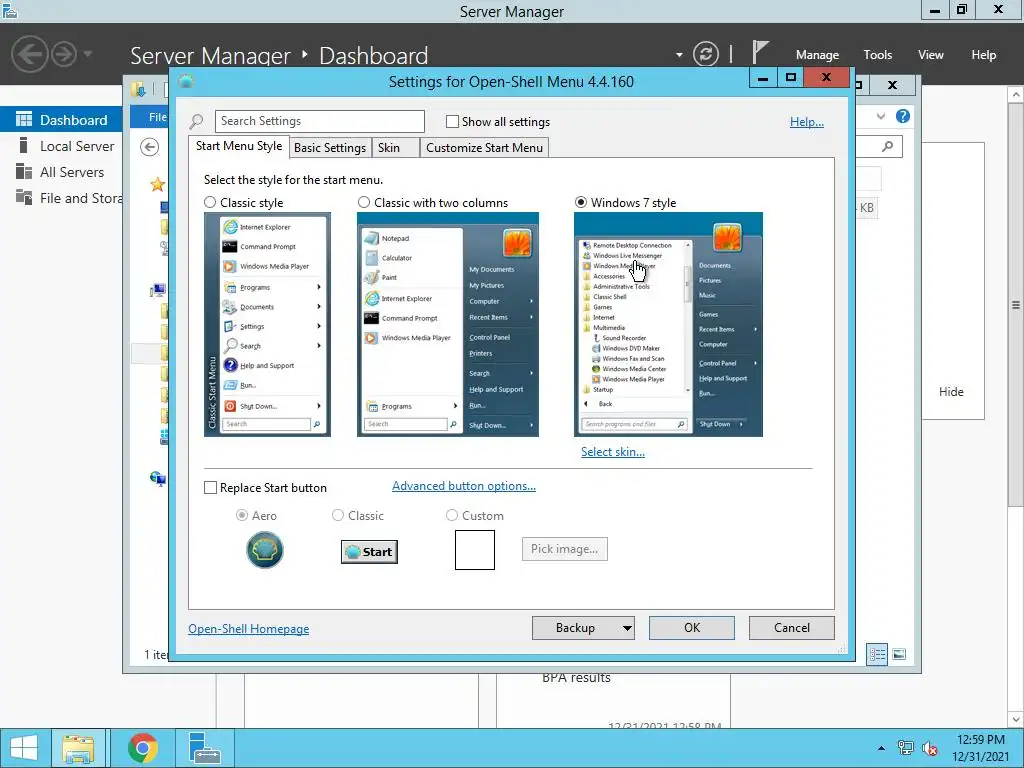Expand the Server Manager breadcrumb dropdown arrow
Screen dimensions: 1024x768
click(679, 55)
